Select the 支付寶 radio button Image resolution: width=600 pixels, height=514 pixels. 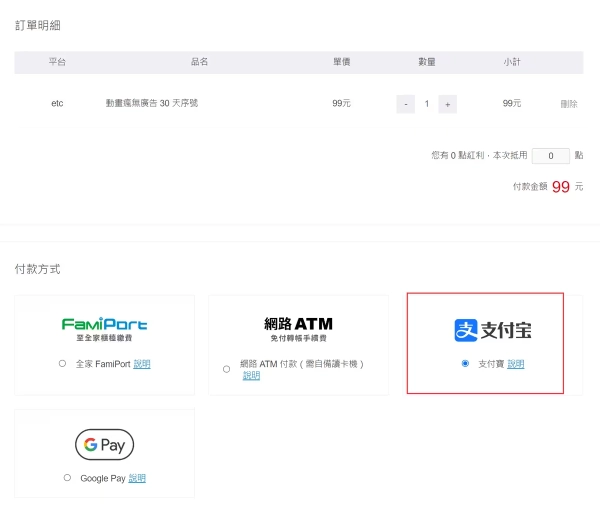click(465, 364)
